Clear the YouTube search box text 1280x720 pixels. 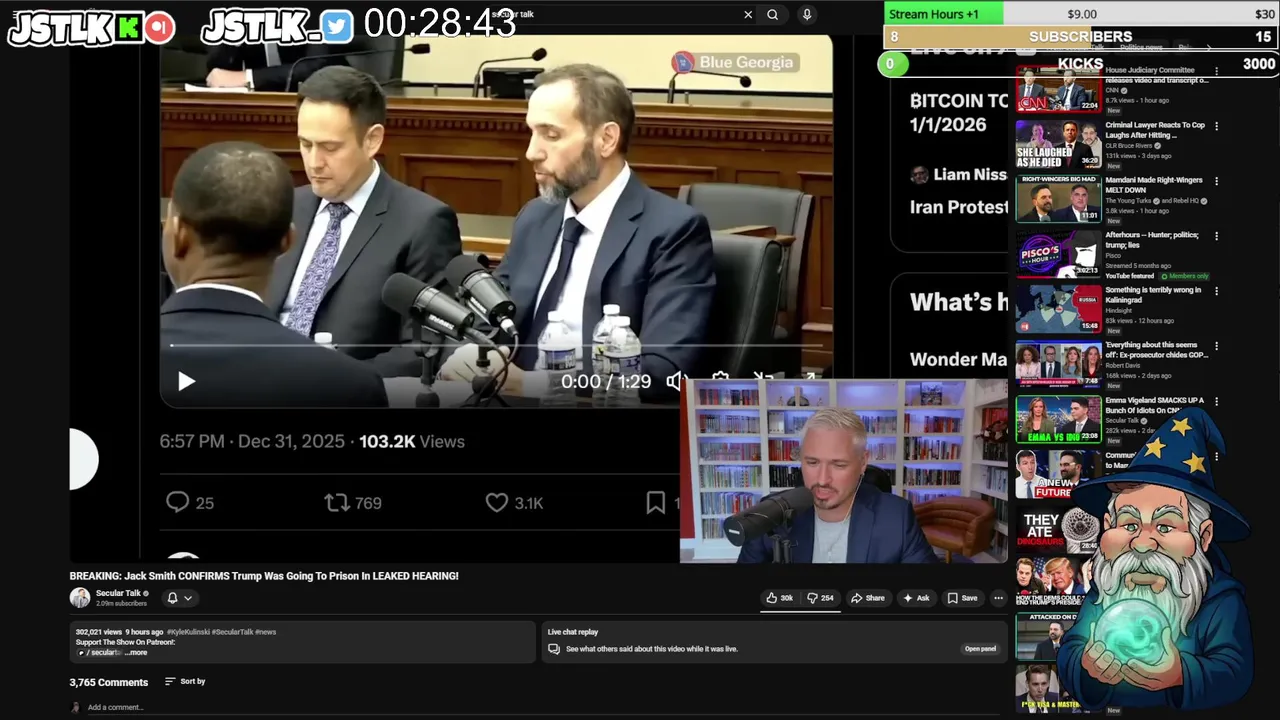click(747, 15)
